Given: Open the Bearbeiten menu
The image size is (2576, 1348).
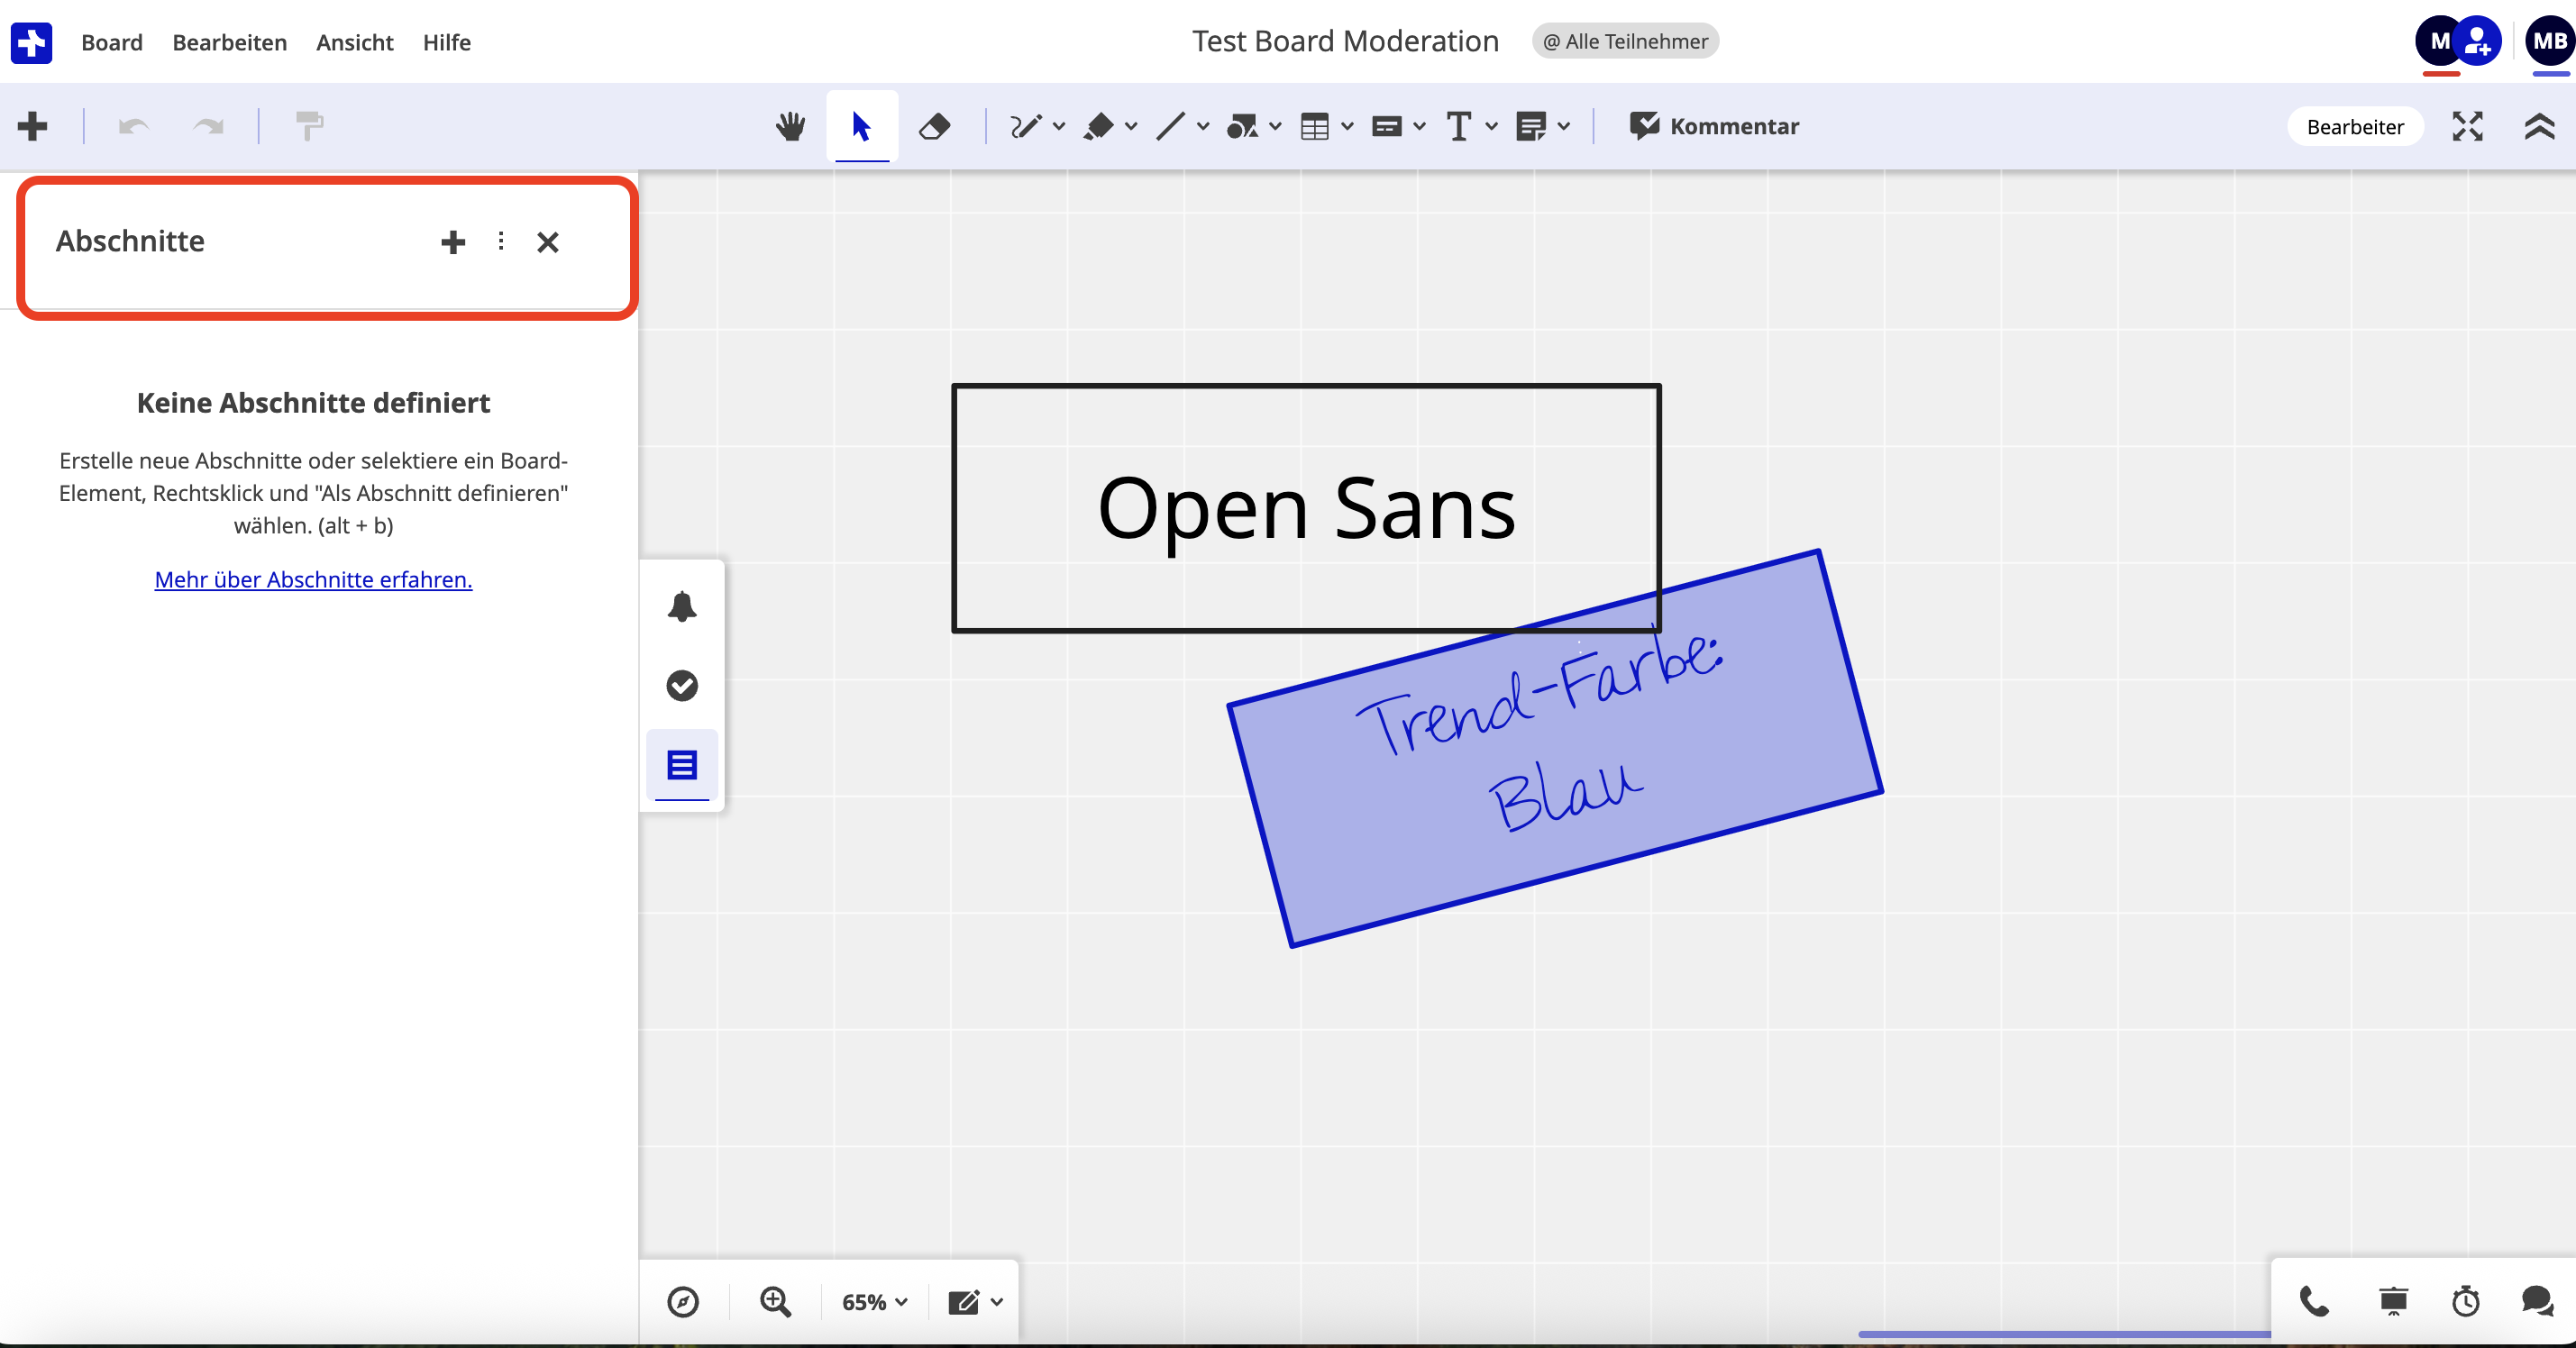Looking at the screenshot, I should point(229,42).
